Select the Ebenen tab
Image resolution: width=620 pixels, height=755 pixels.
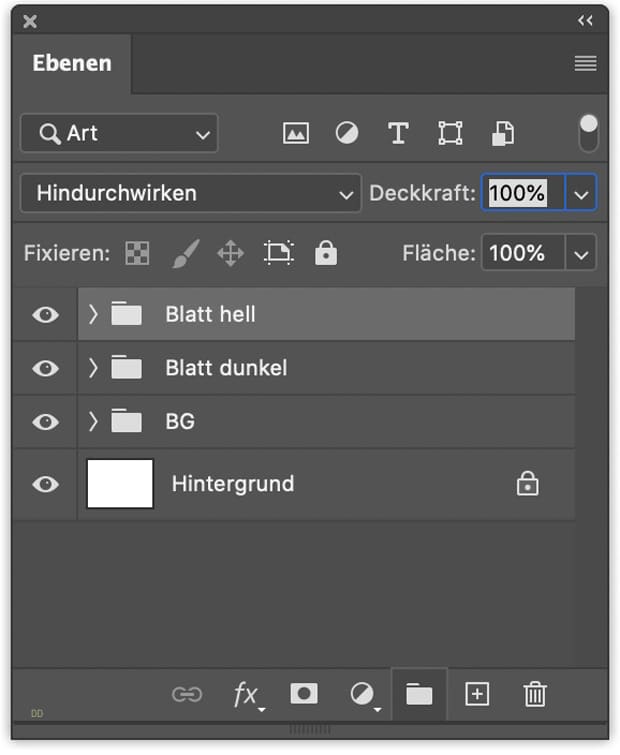(x=72, y=64)
